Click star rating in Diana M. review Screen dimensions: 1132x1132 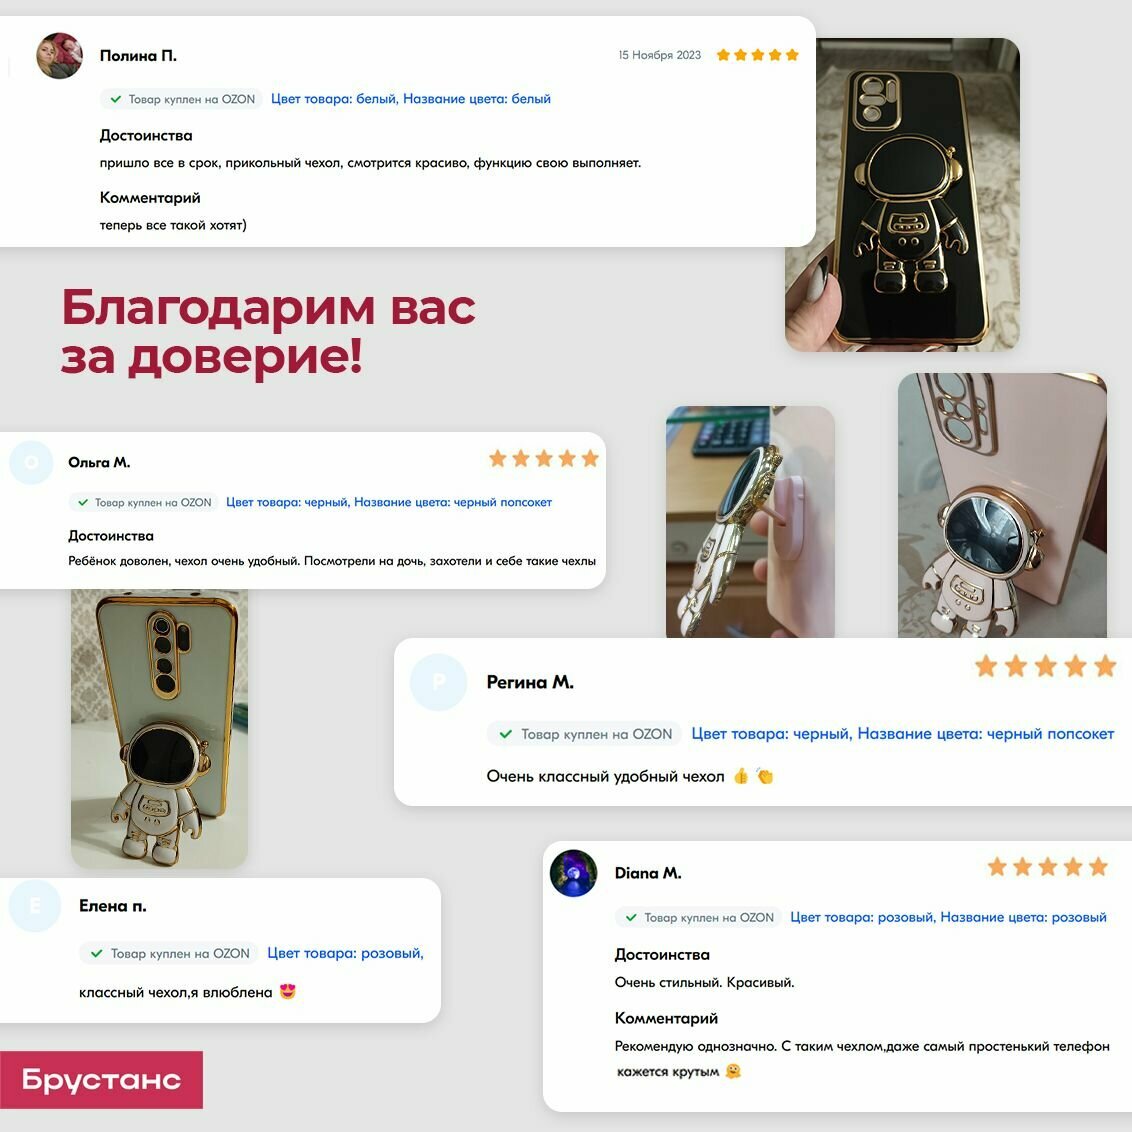[1048, 866]
